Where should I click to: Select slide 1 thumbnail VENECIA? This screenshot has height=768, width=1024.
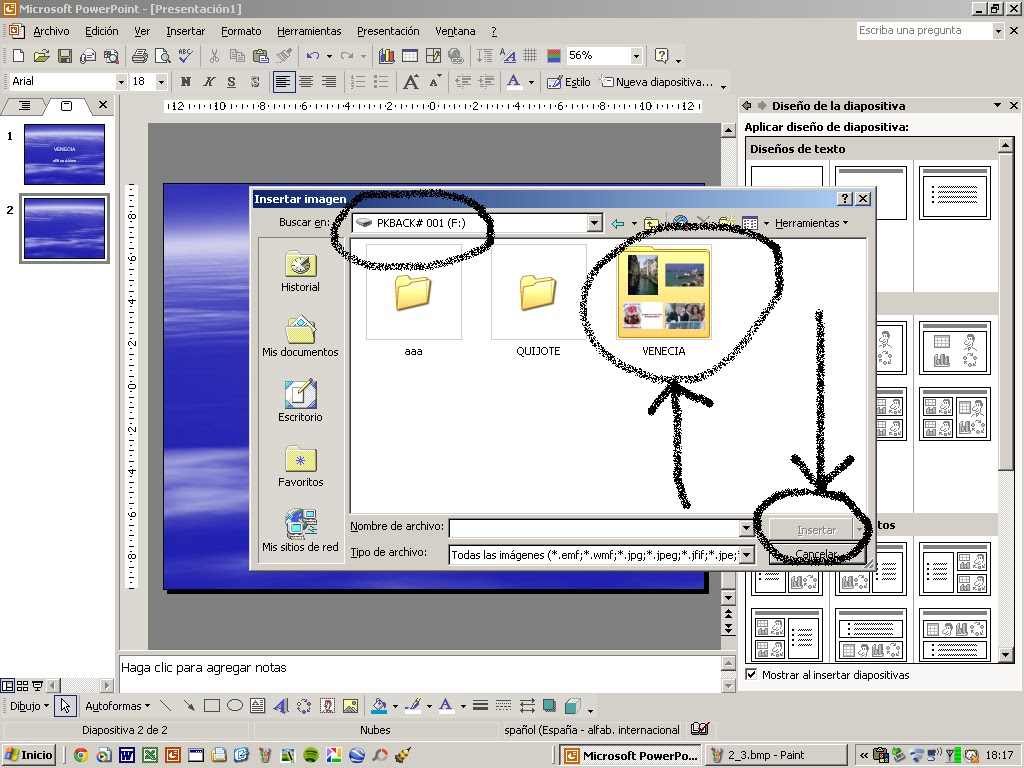coord(64,155)
